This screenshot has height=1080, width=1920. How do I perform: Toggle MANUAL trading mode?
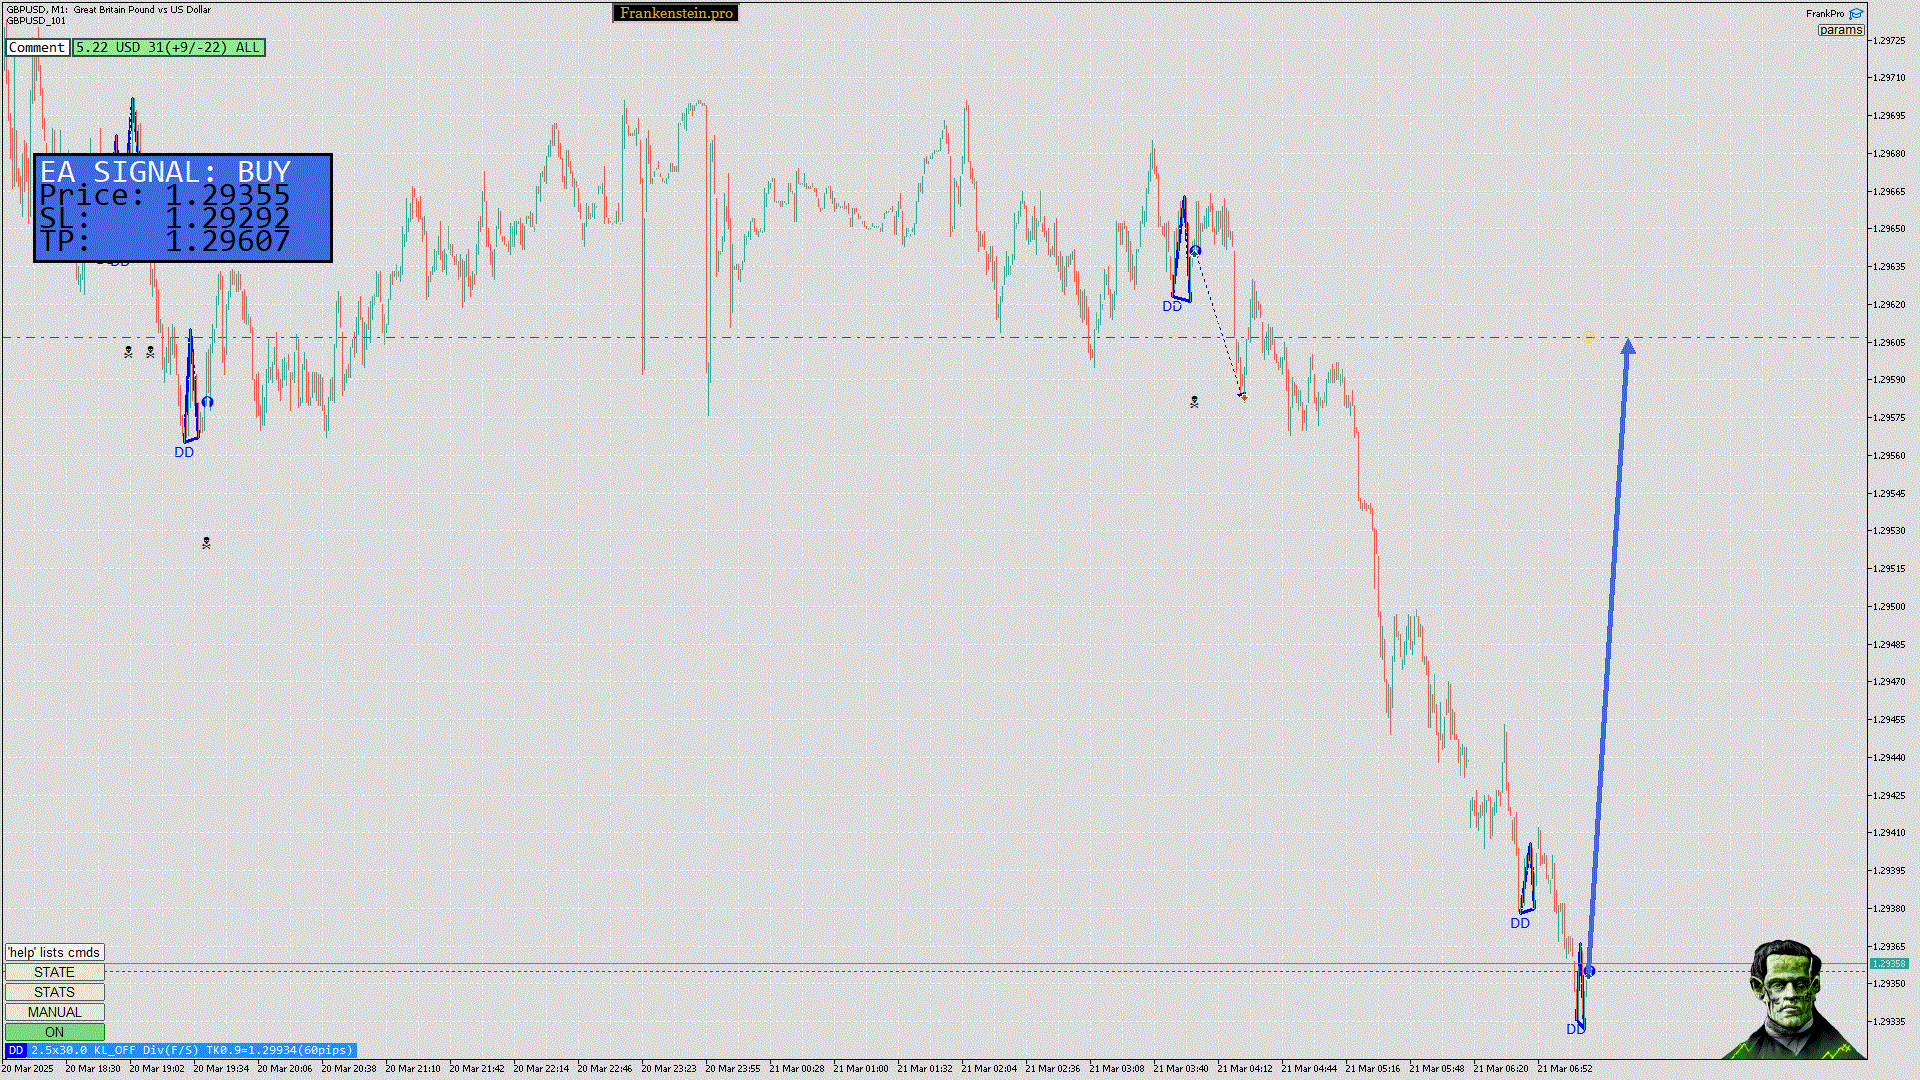54,1012
